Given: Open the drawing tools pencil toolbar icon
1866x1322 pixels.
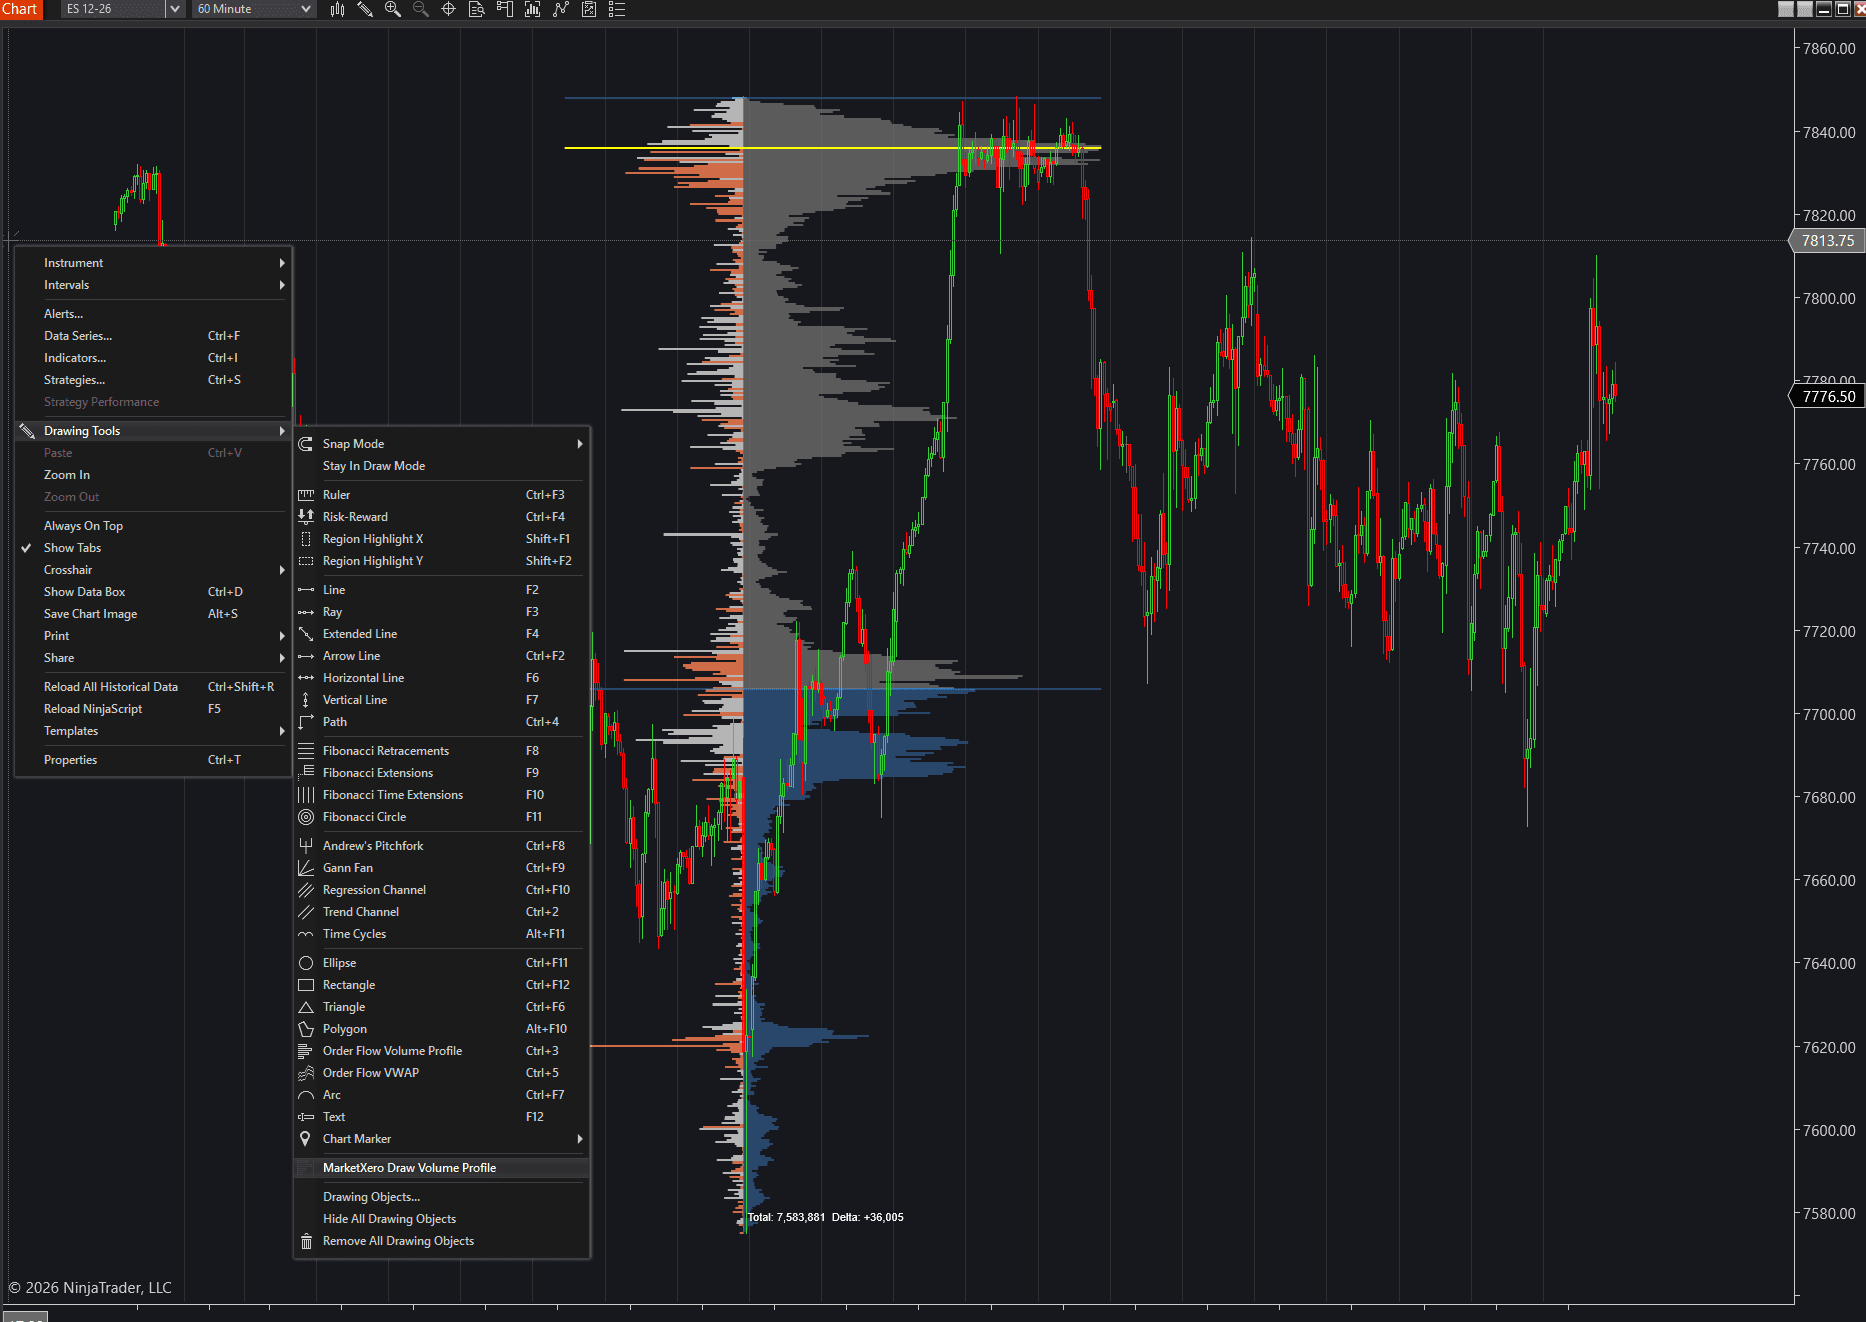Looking at the screenshot, I should (365, 9).
